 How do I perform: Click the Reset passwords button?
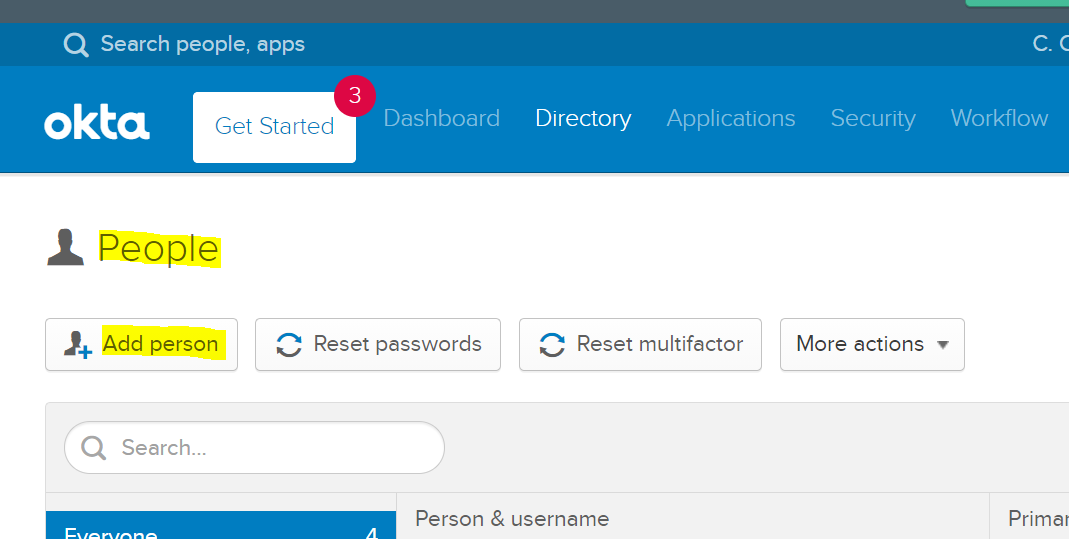[x=378, y=345]
